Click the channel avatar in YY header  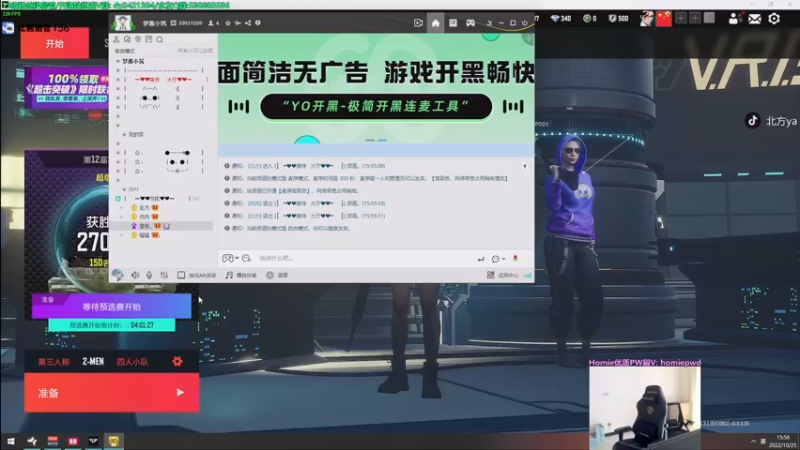122,23
